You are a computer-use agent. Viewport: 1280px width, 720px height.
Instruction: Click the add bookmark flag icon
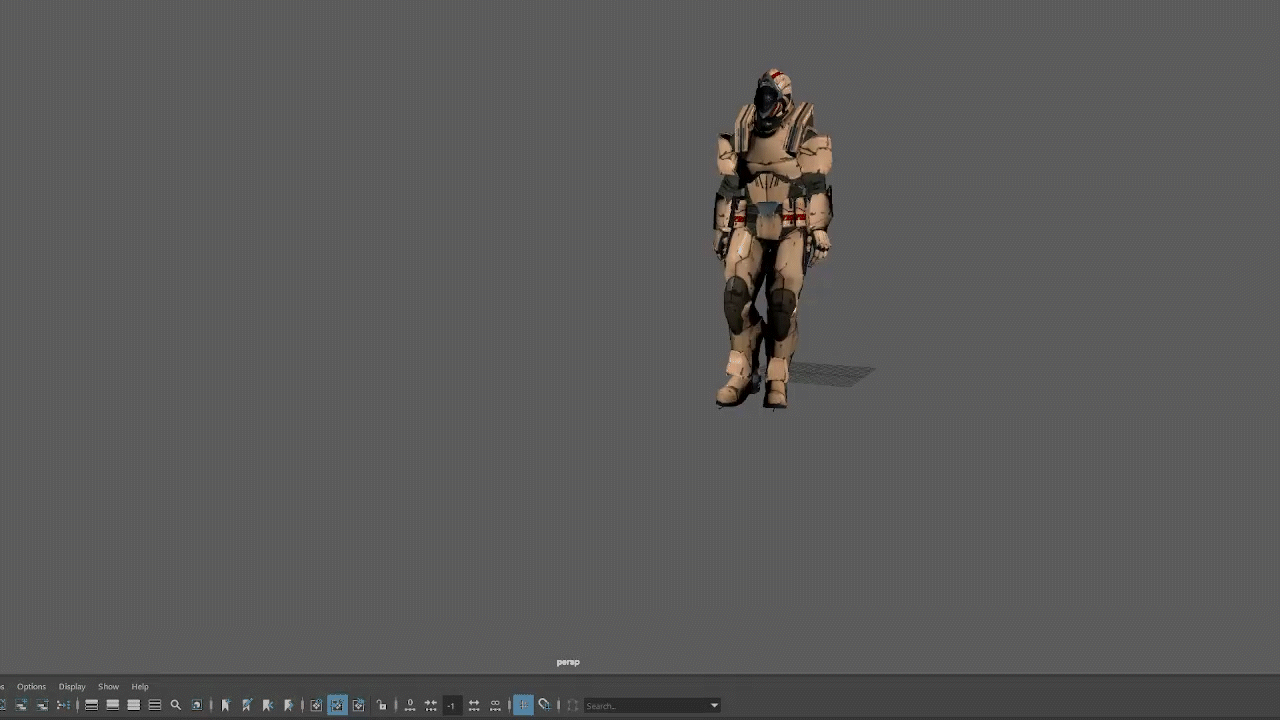click(226, 705)
